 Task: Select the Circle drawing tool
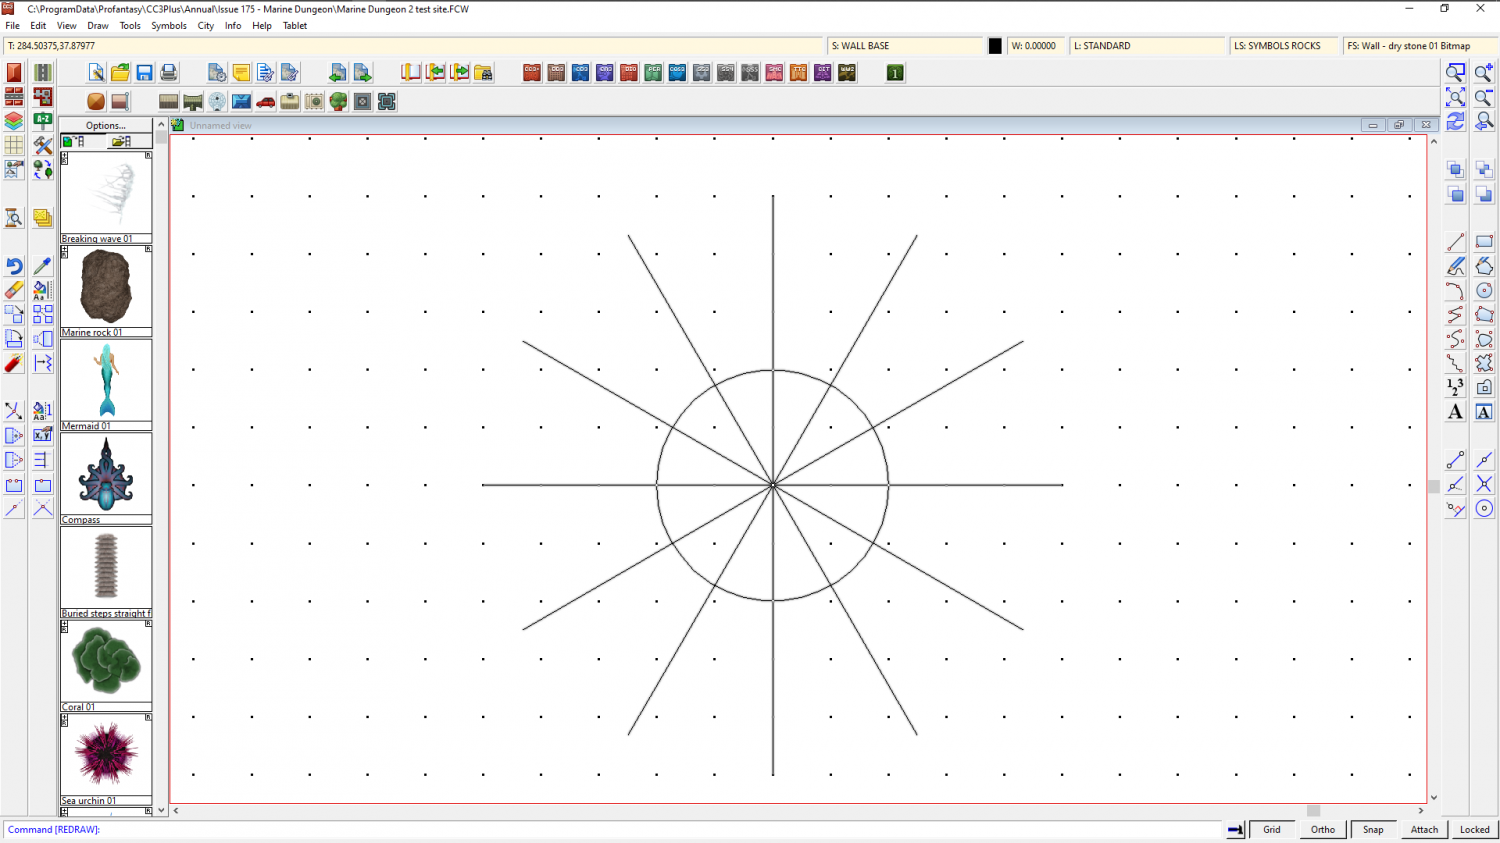click(x=1484, y=291)
